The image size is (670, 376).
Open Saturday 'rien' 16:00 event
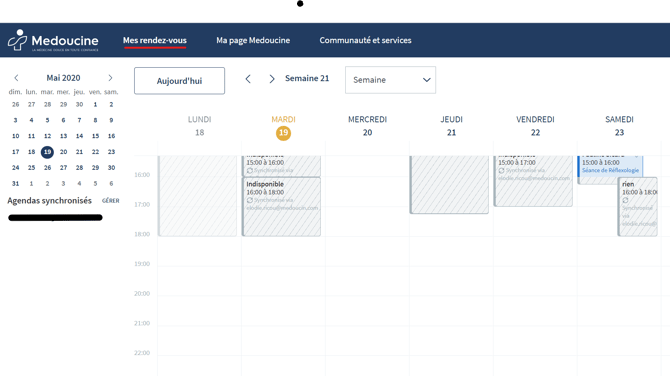[x=638, y=207]
